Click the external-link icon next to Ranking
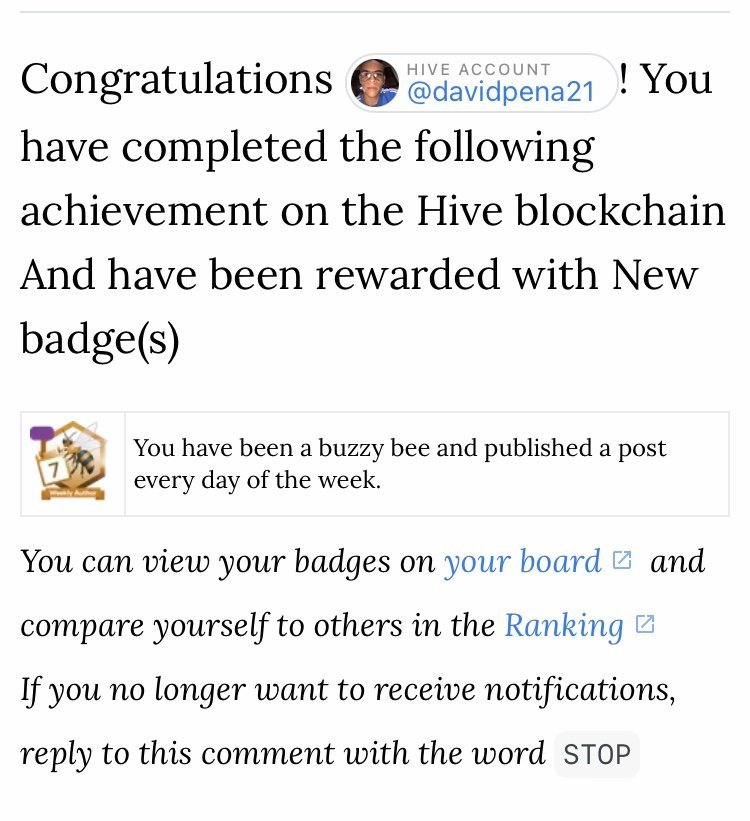The image size is (750, 821). pyautogui.click(x=645, y=624)
